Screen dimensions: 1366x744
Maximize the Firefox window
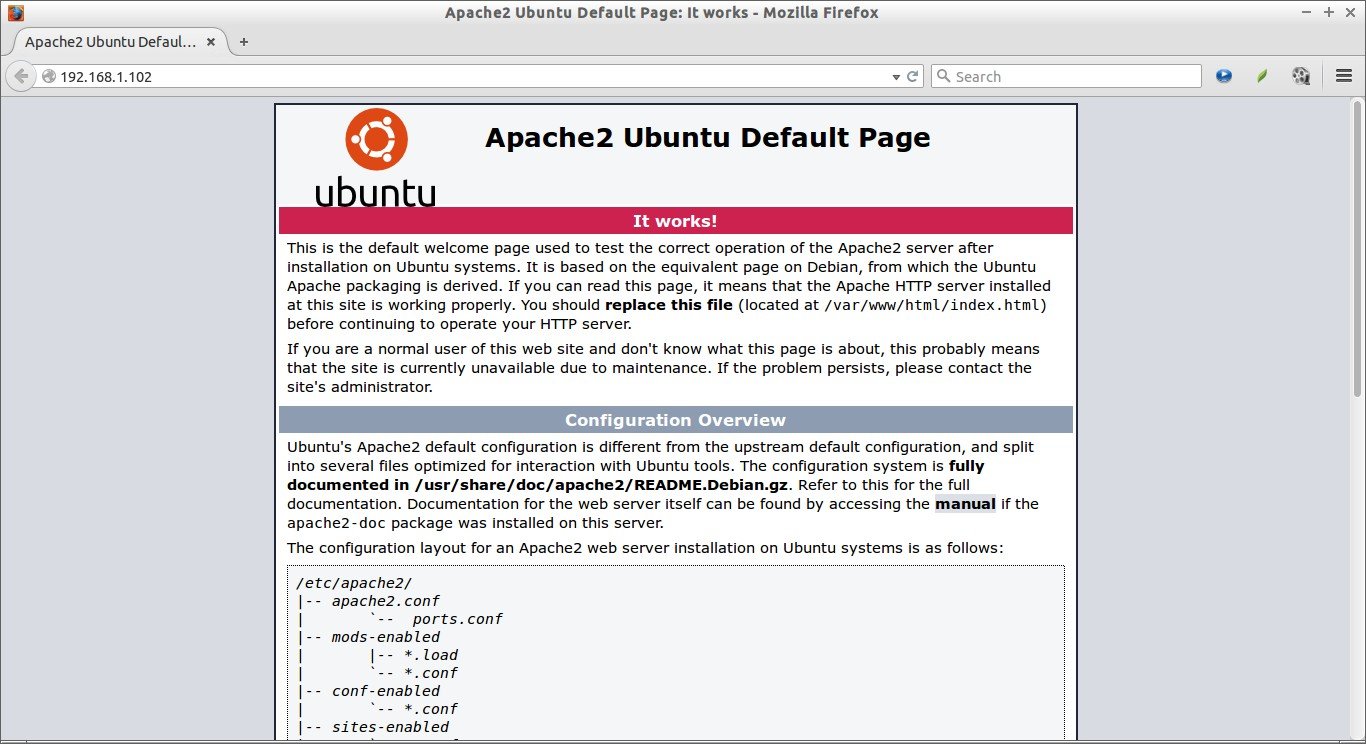[1329, 12]
